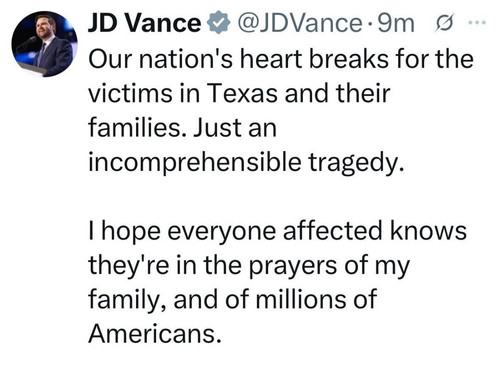Open the JD Vance display name link
The height and width of the screenshot is (371, 500).
click(144, 23)
